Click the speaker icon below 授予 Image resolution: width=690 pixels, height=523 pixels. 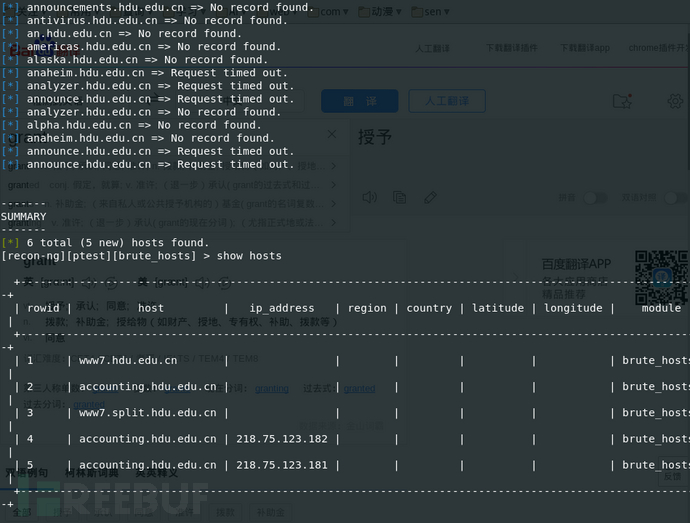pyautogui.click(x=369, y=198)
